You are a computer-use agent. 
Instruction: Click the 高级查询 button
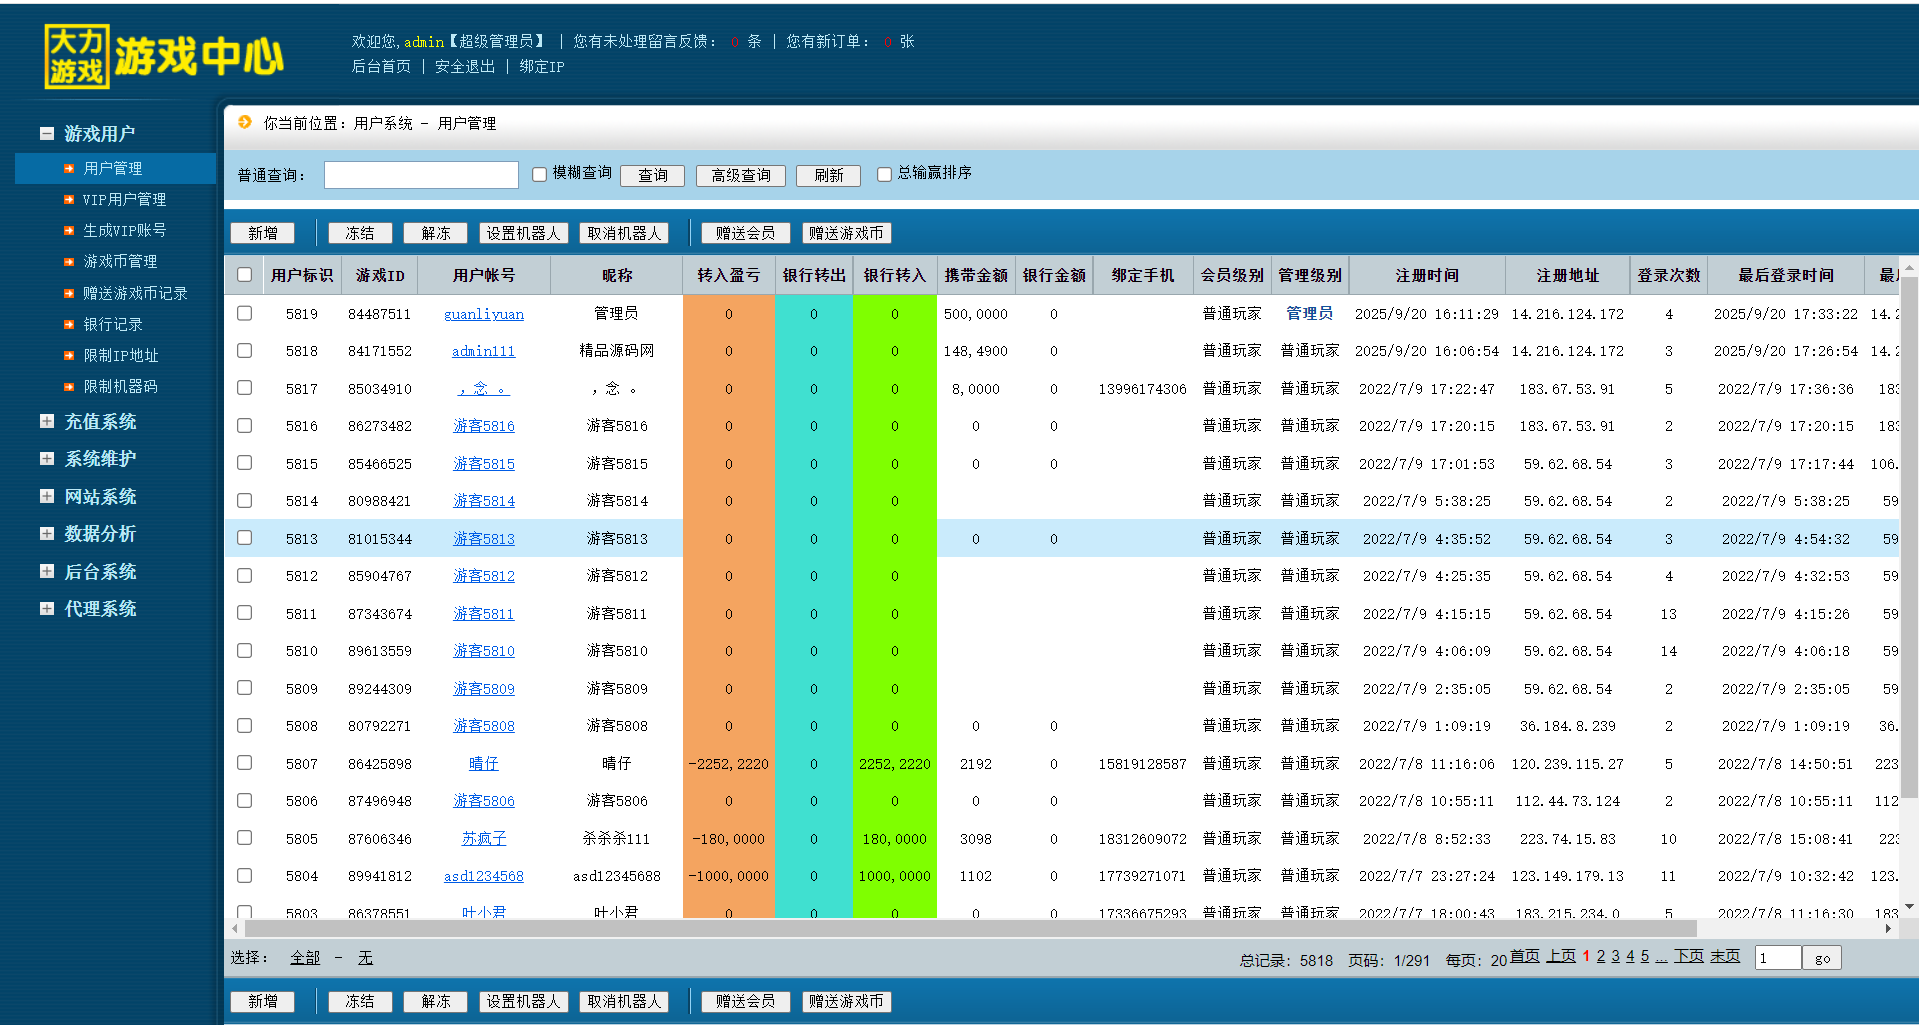coord(740,176)
